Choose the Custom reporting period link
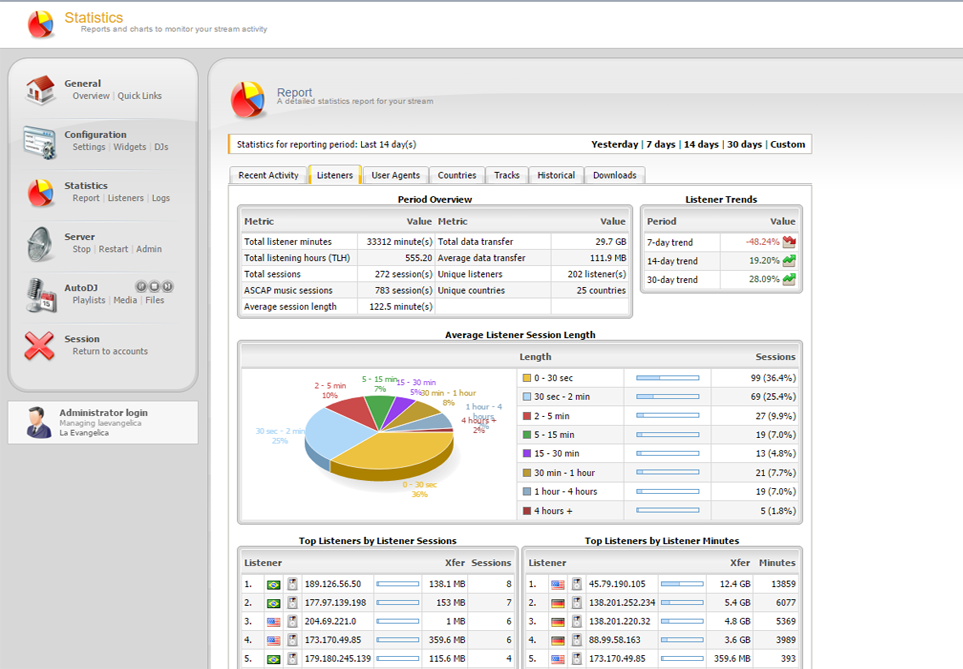This screenshot has width=963, height=669. [x=787, y=144]
